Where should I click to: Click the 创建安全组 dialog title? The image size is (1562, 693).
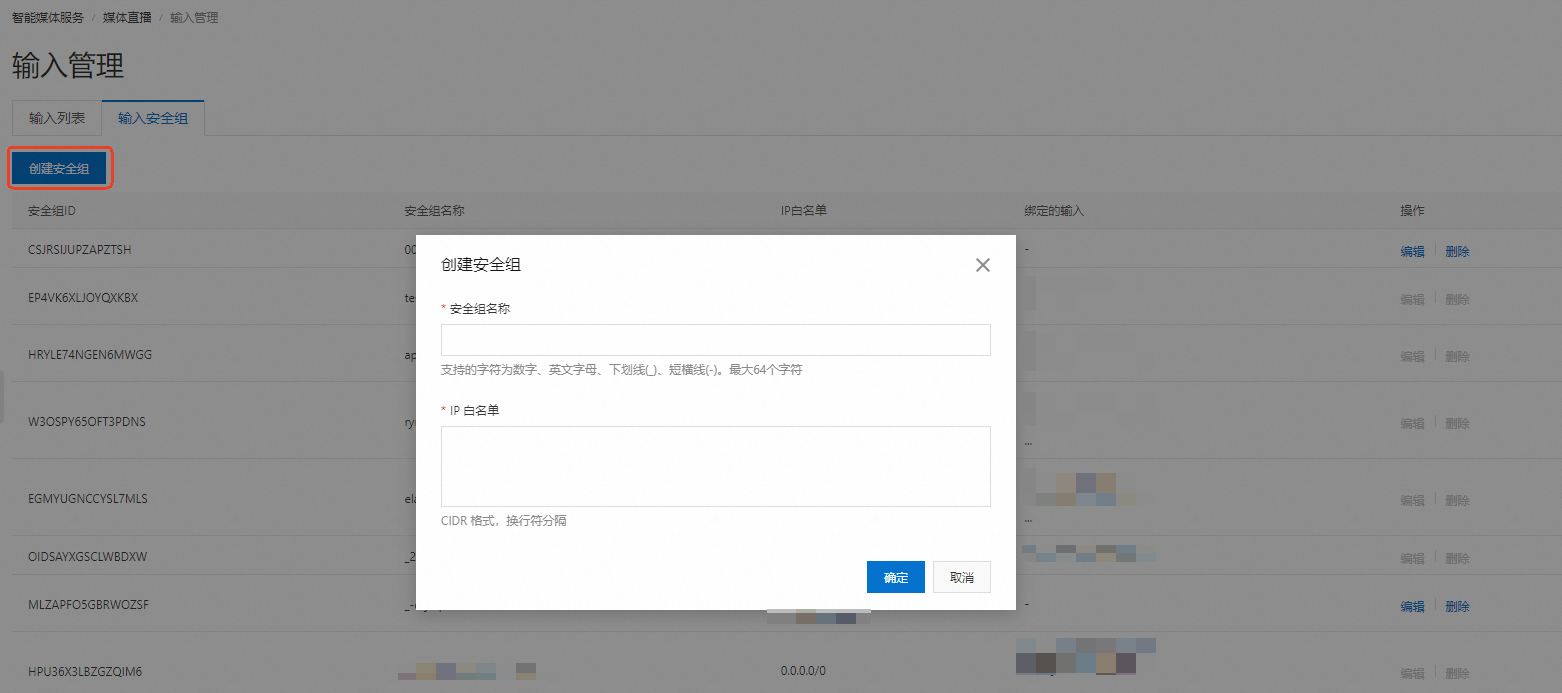coord(481,265)
